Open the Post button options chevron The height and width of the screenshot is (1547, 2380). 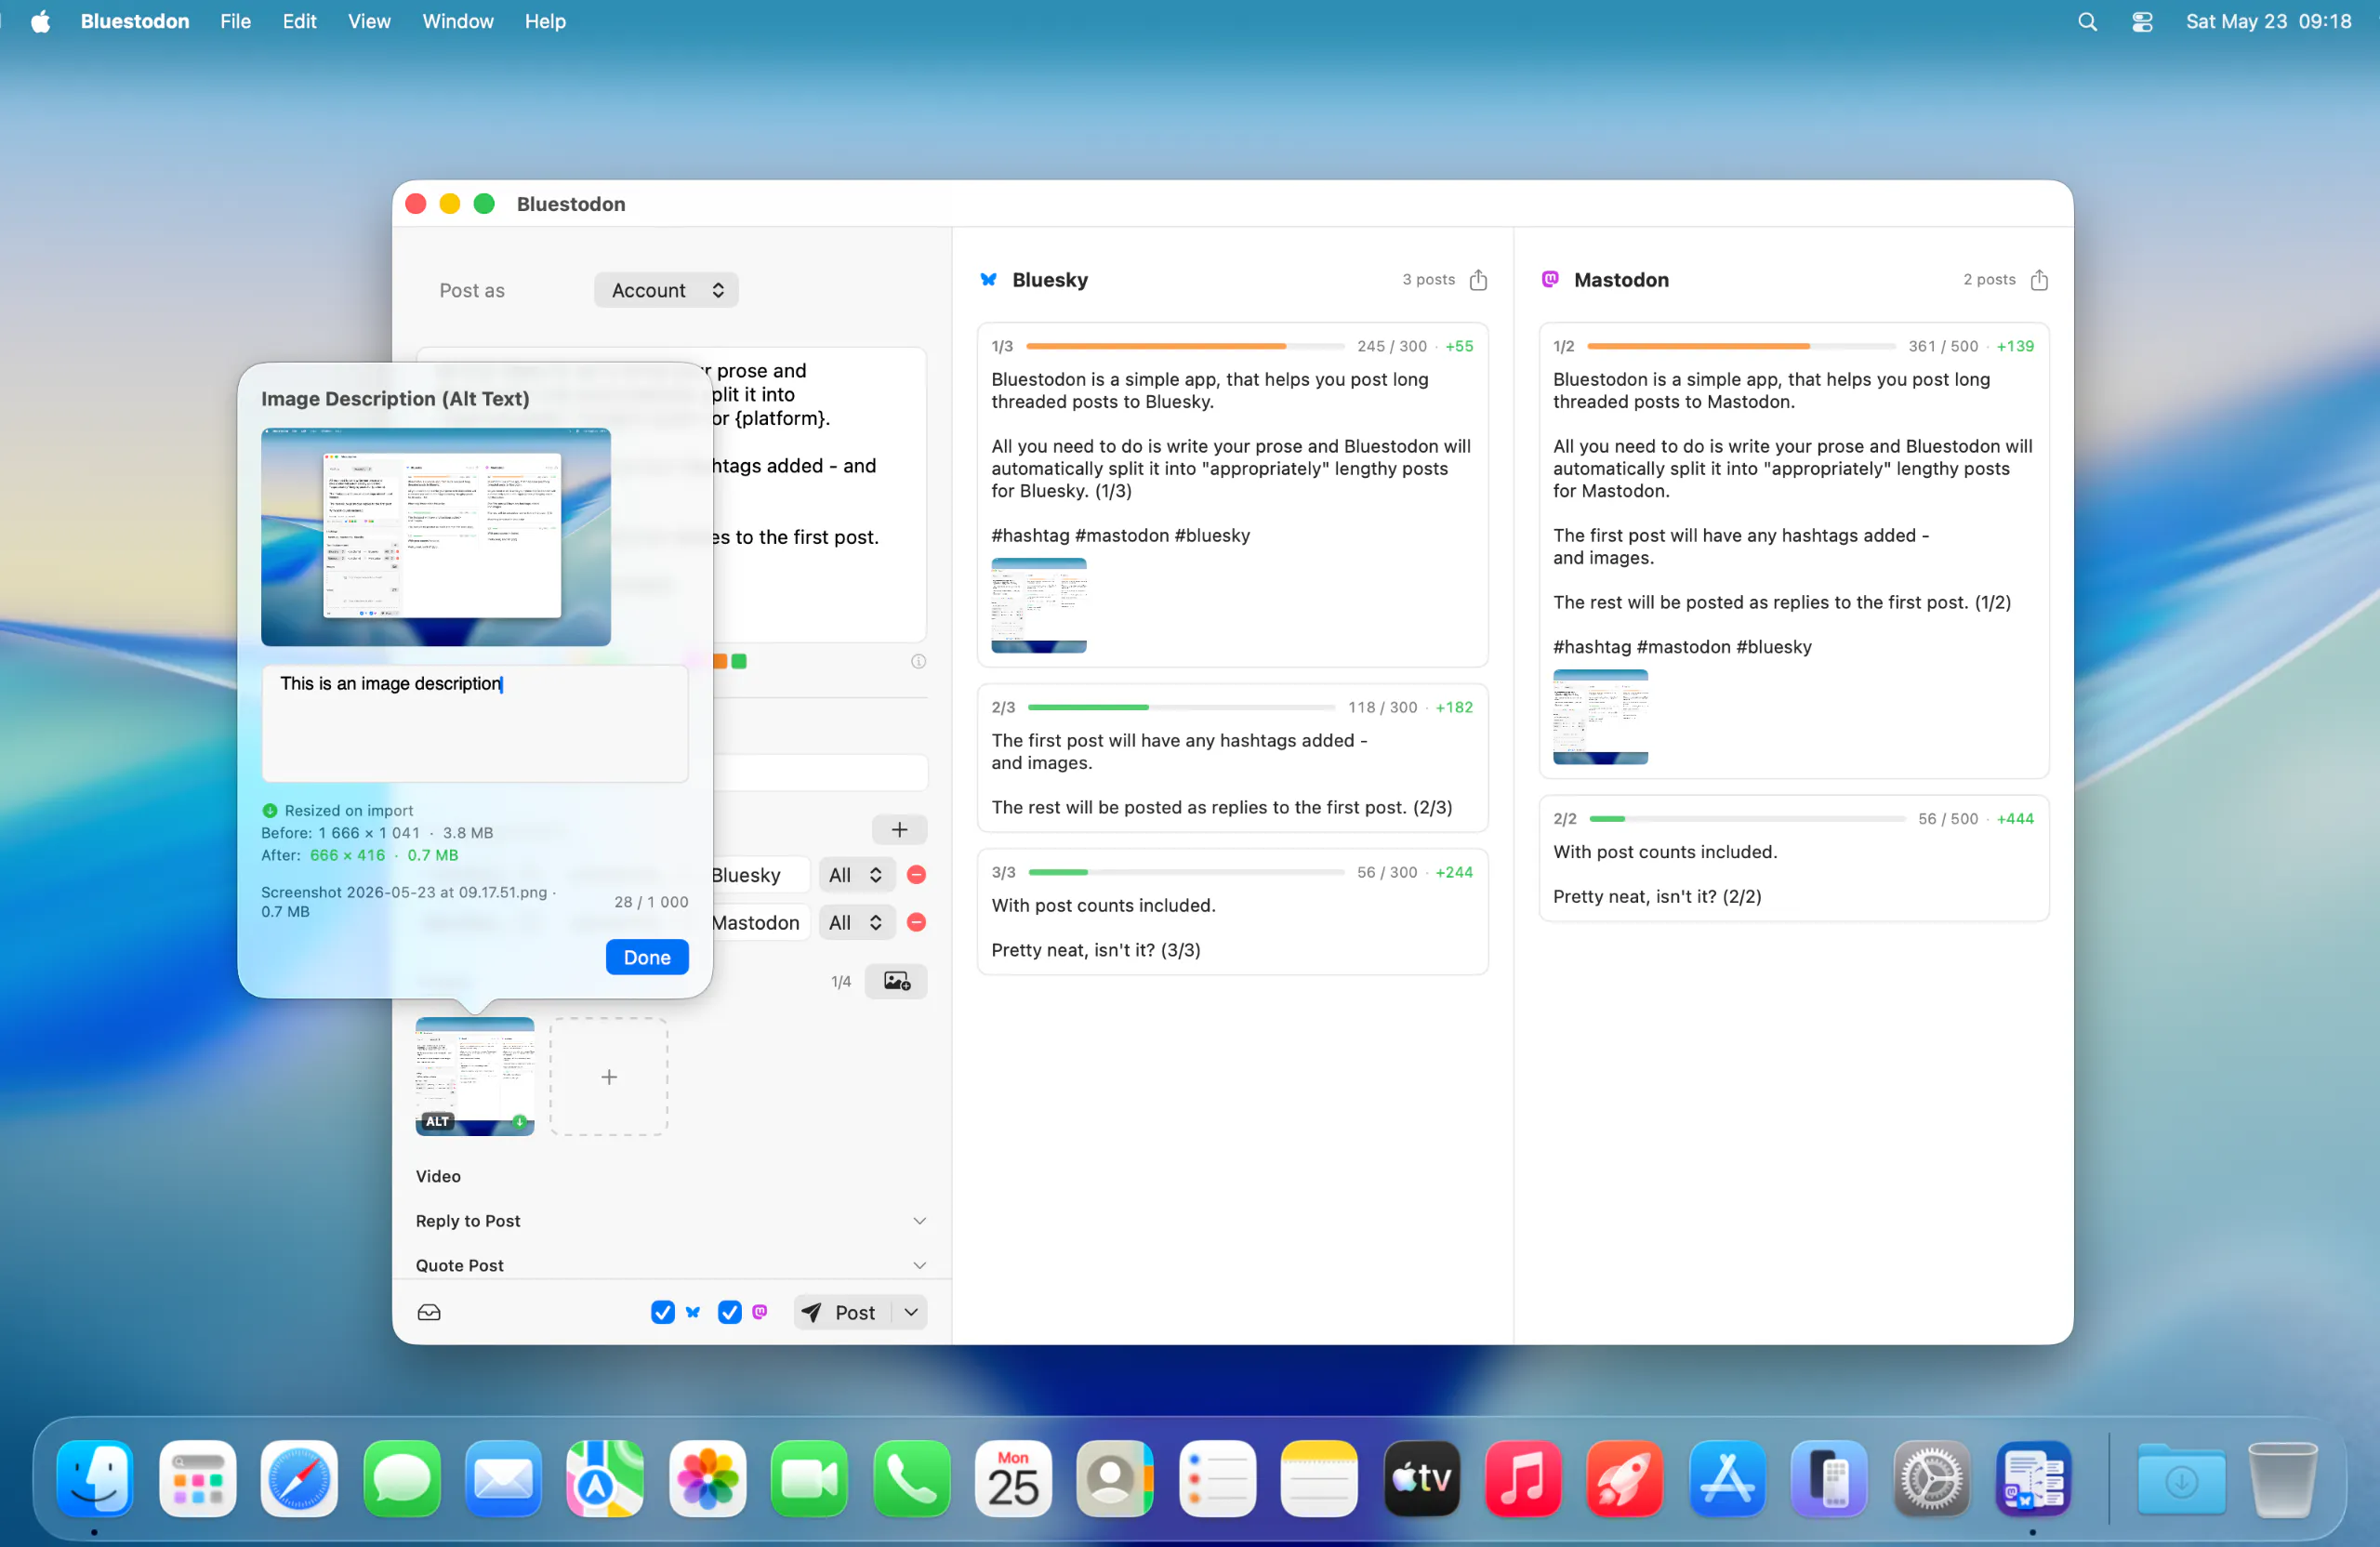910,1312
